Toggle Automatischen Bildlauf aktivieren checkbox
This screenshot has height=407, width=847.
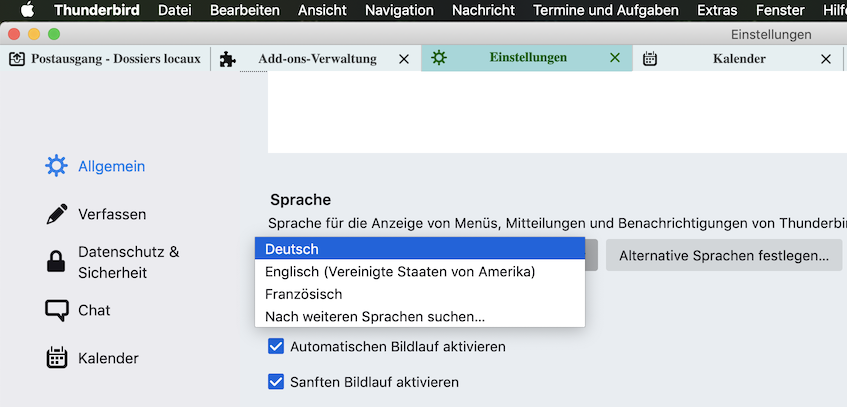[x=276, y=347]
